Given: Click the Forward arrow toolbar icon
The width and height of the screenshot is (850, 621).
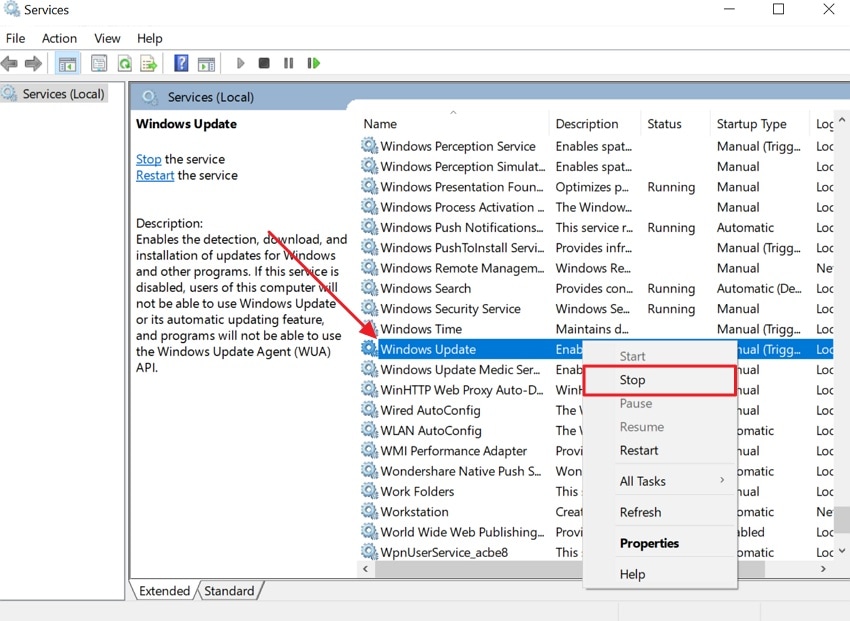Looking at the screenshot, I should pyautogui.click(x=33, y=63).
